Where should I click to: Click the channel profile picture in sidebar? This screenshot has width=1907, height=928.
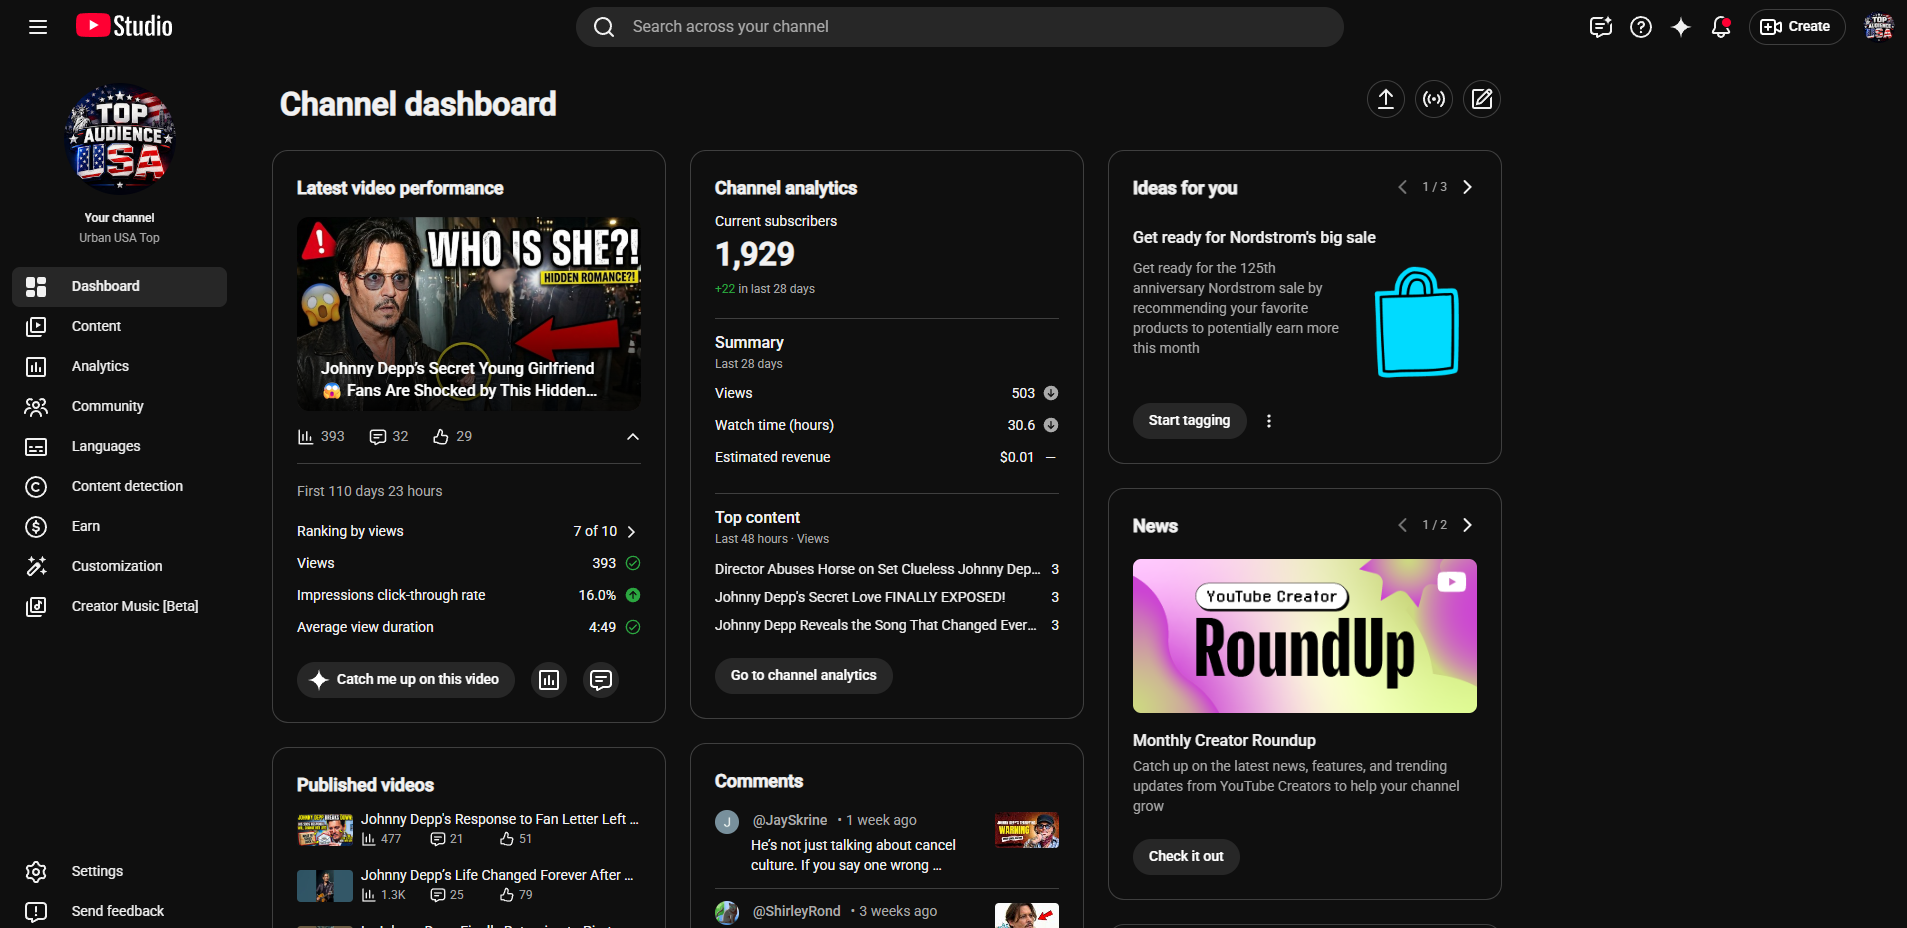[120, 139]
